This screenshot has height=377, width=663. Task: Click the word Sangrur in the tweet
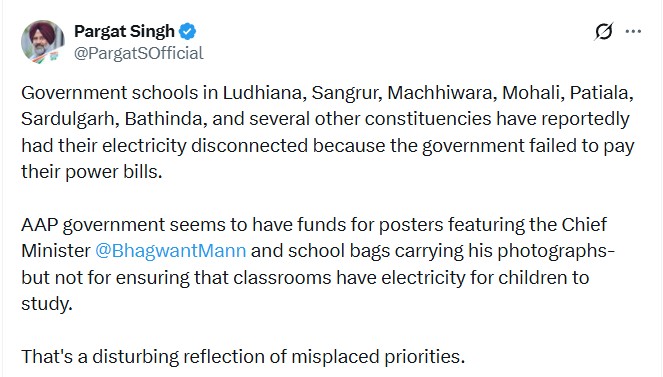(347, 93)
